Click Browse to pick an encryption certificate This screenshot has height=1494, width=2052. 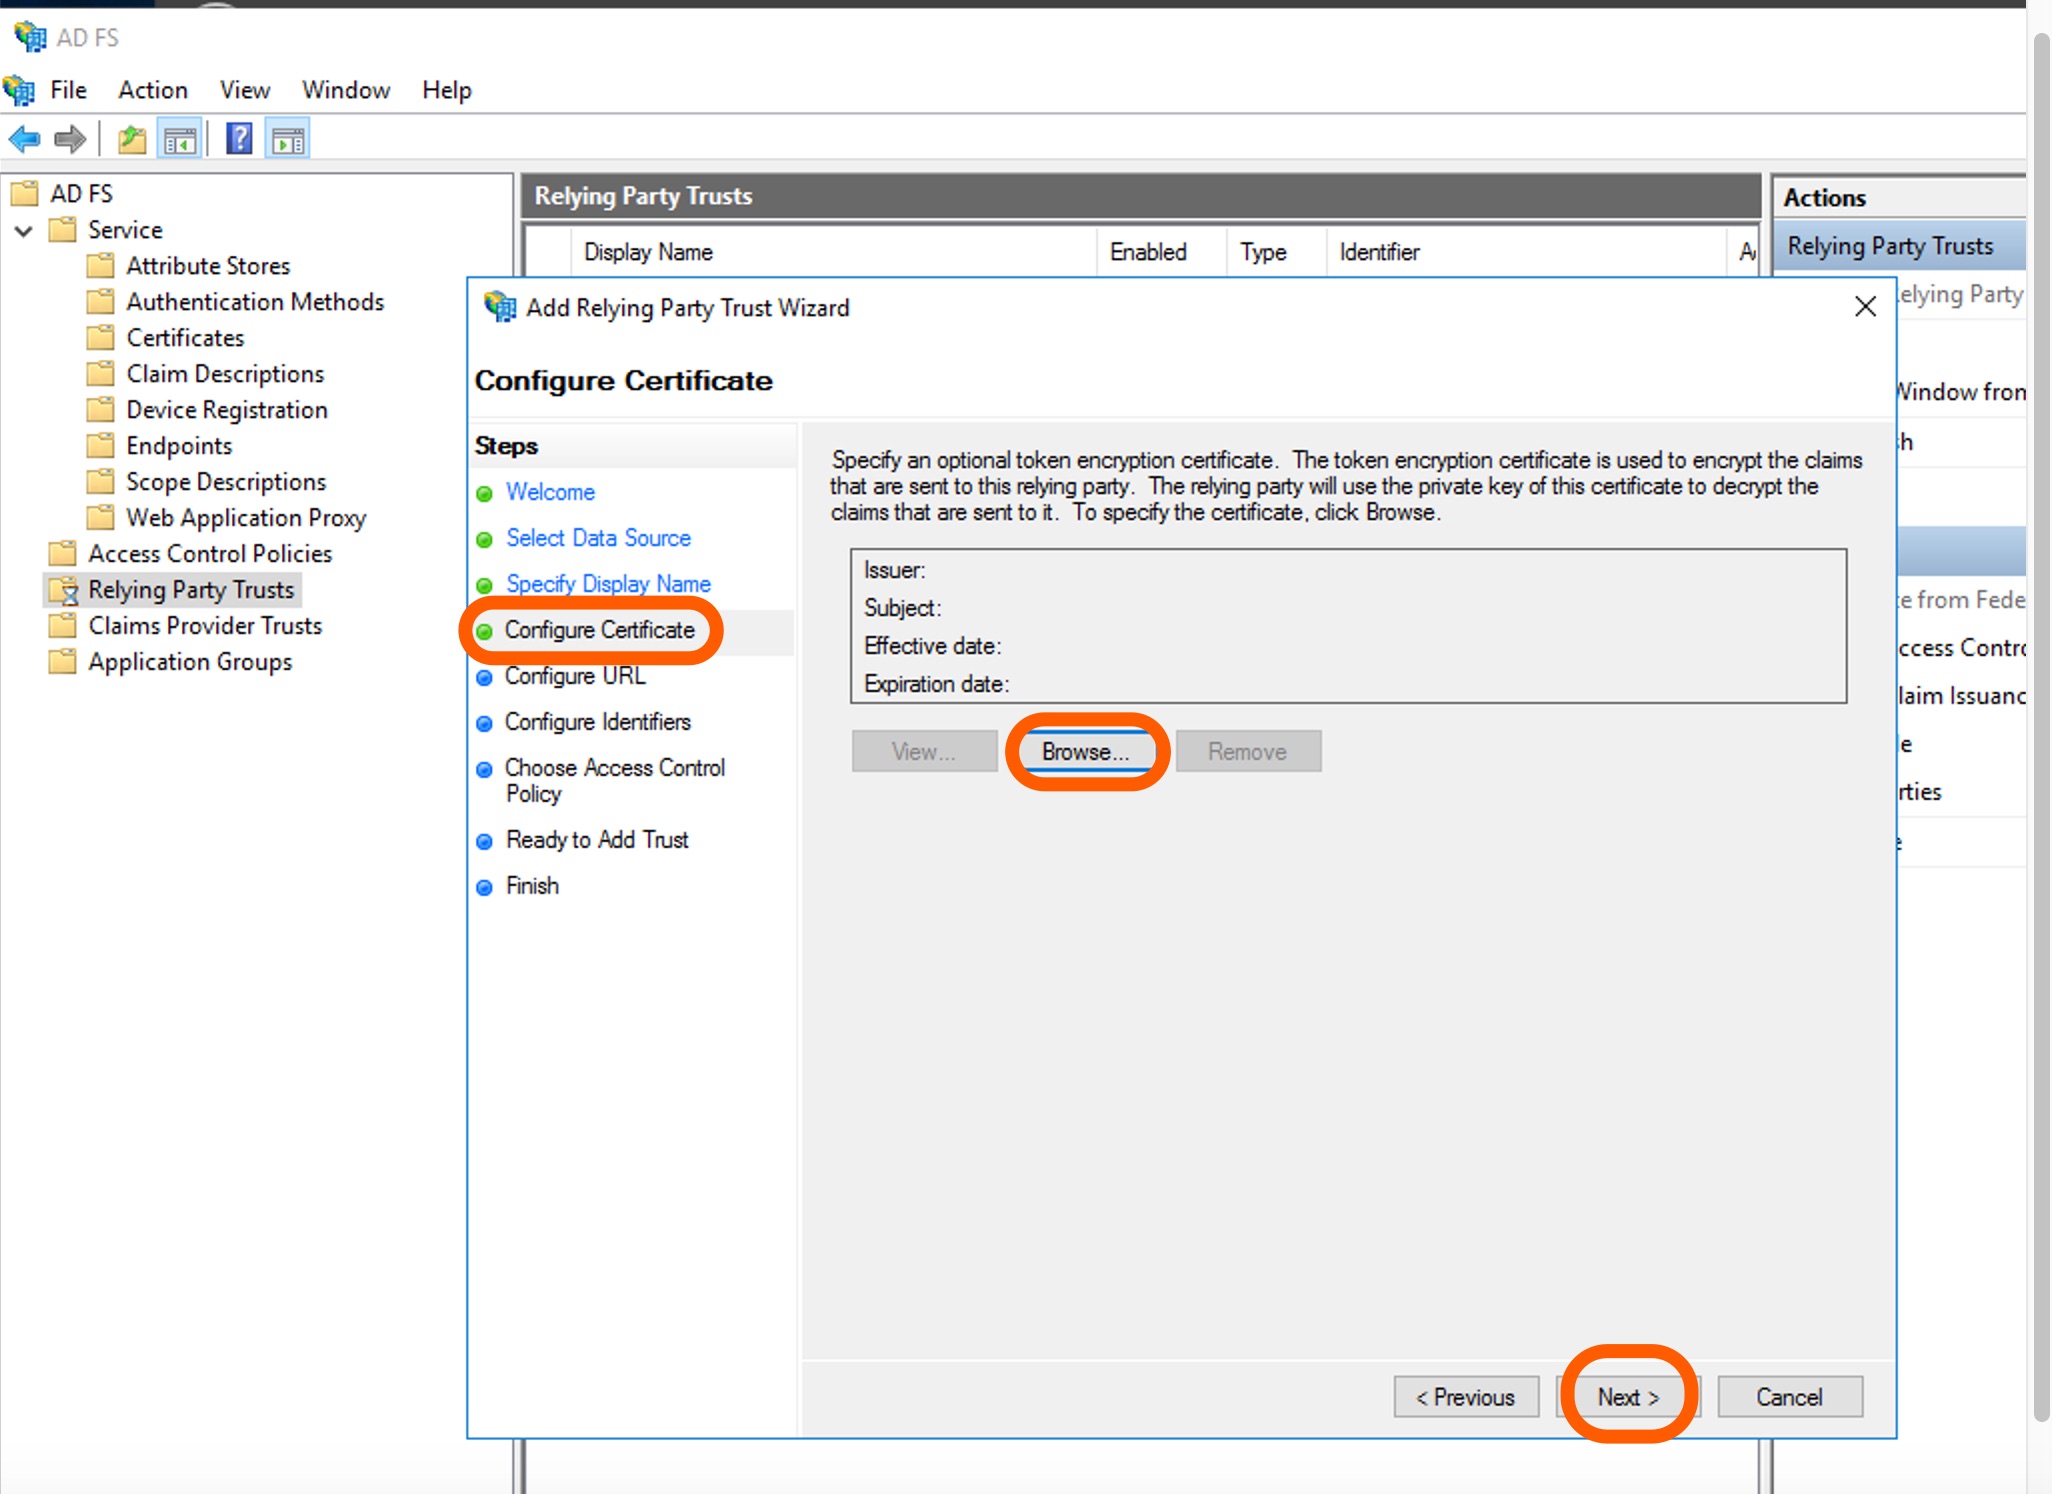pyautogui.click(x=1087, y=751)
